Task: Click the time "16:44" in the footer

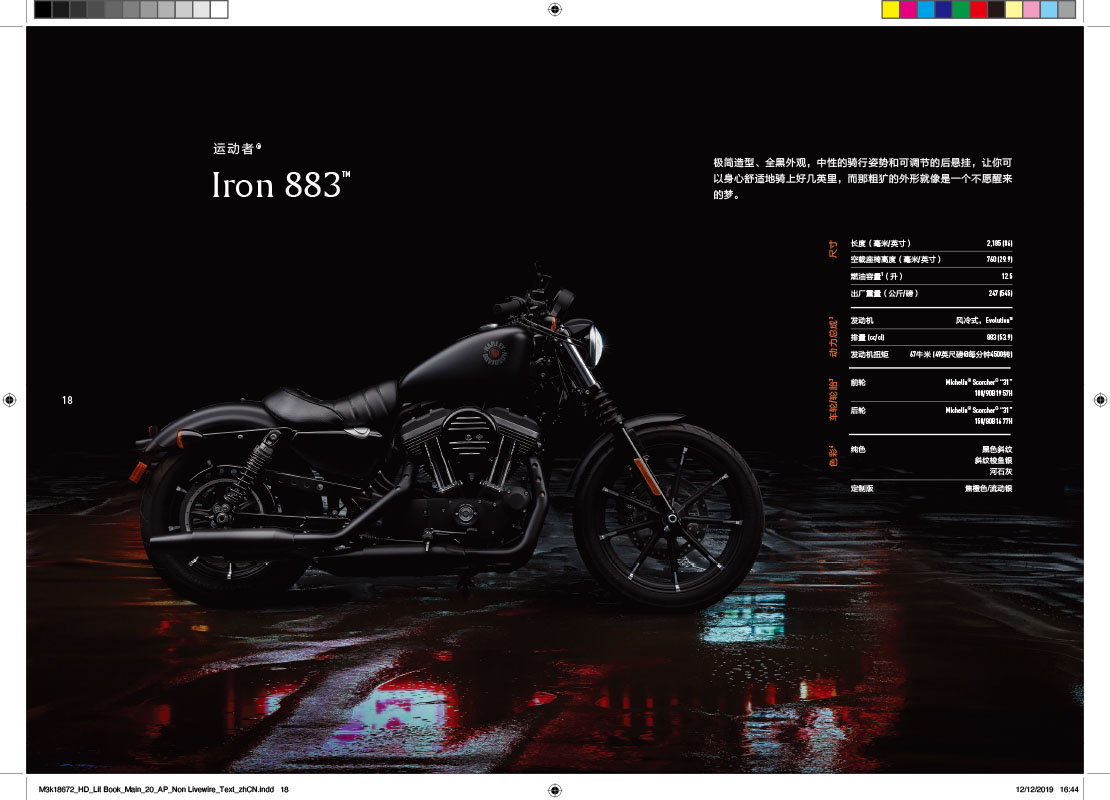Action: tap(1070, 789)
